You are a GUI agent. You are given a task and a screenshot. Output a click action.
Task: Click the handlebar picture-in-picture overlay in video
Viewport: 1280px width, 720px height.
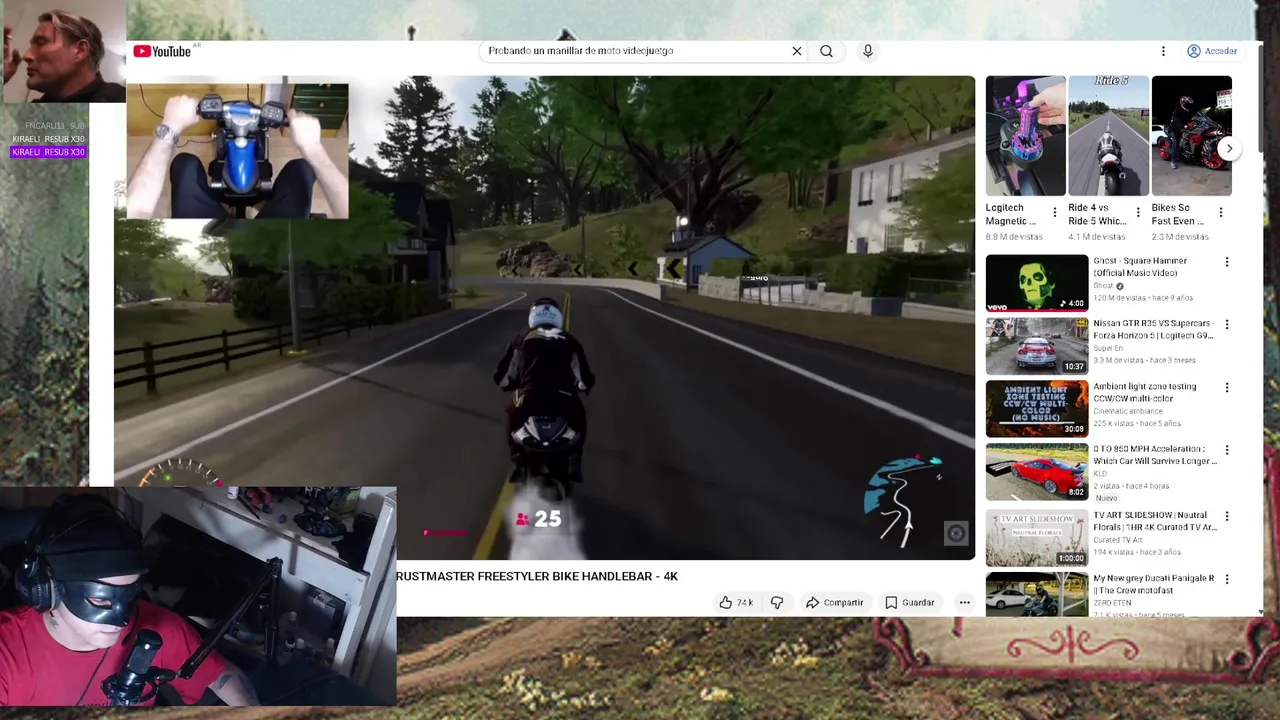click(237, 151)
